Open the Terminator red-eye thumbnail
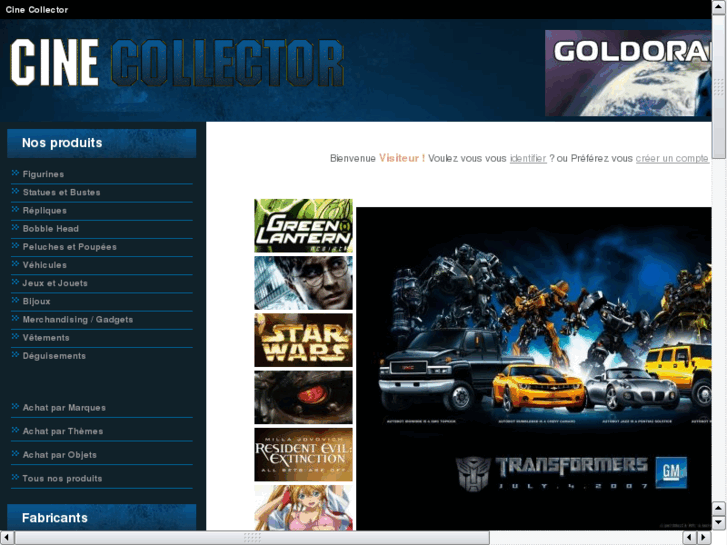This screenshot has width=727, height=545. [x=303, y=397]
